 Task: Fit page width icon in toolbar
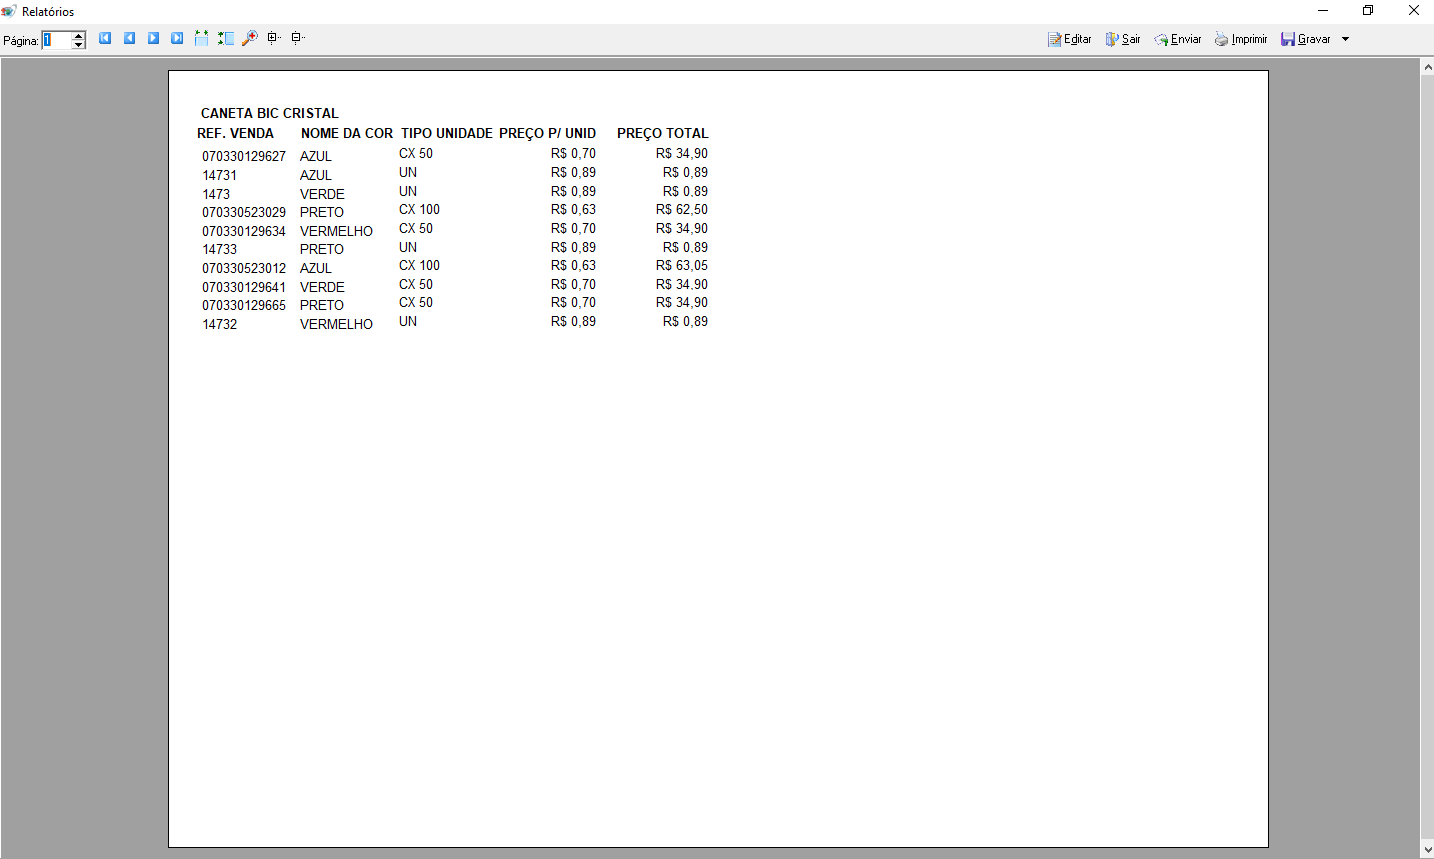pyautogui.click(x=201, y=38)
